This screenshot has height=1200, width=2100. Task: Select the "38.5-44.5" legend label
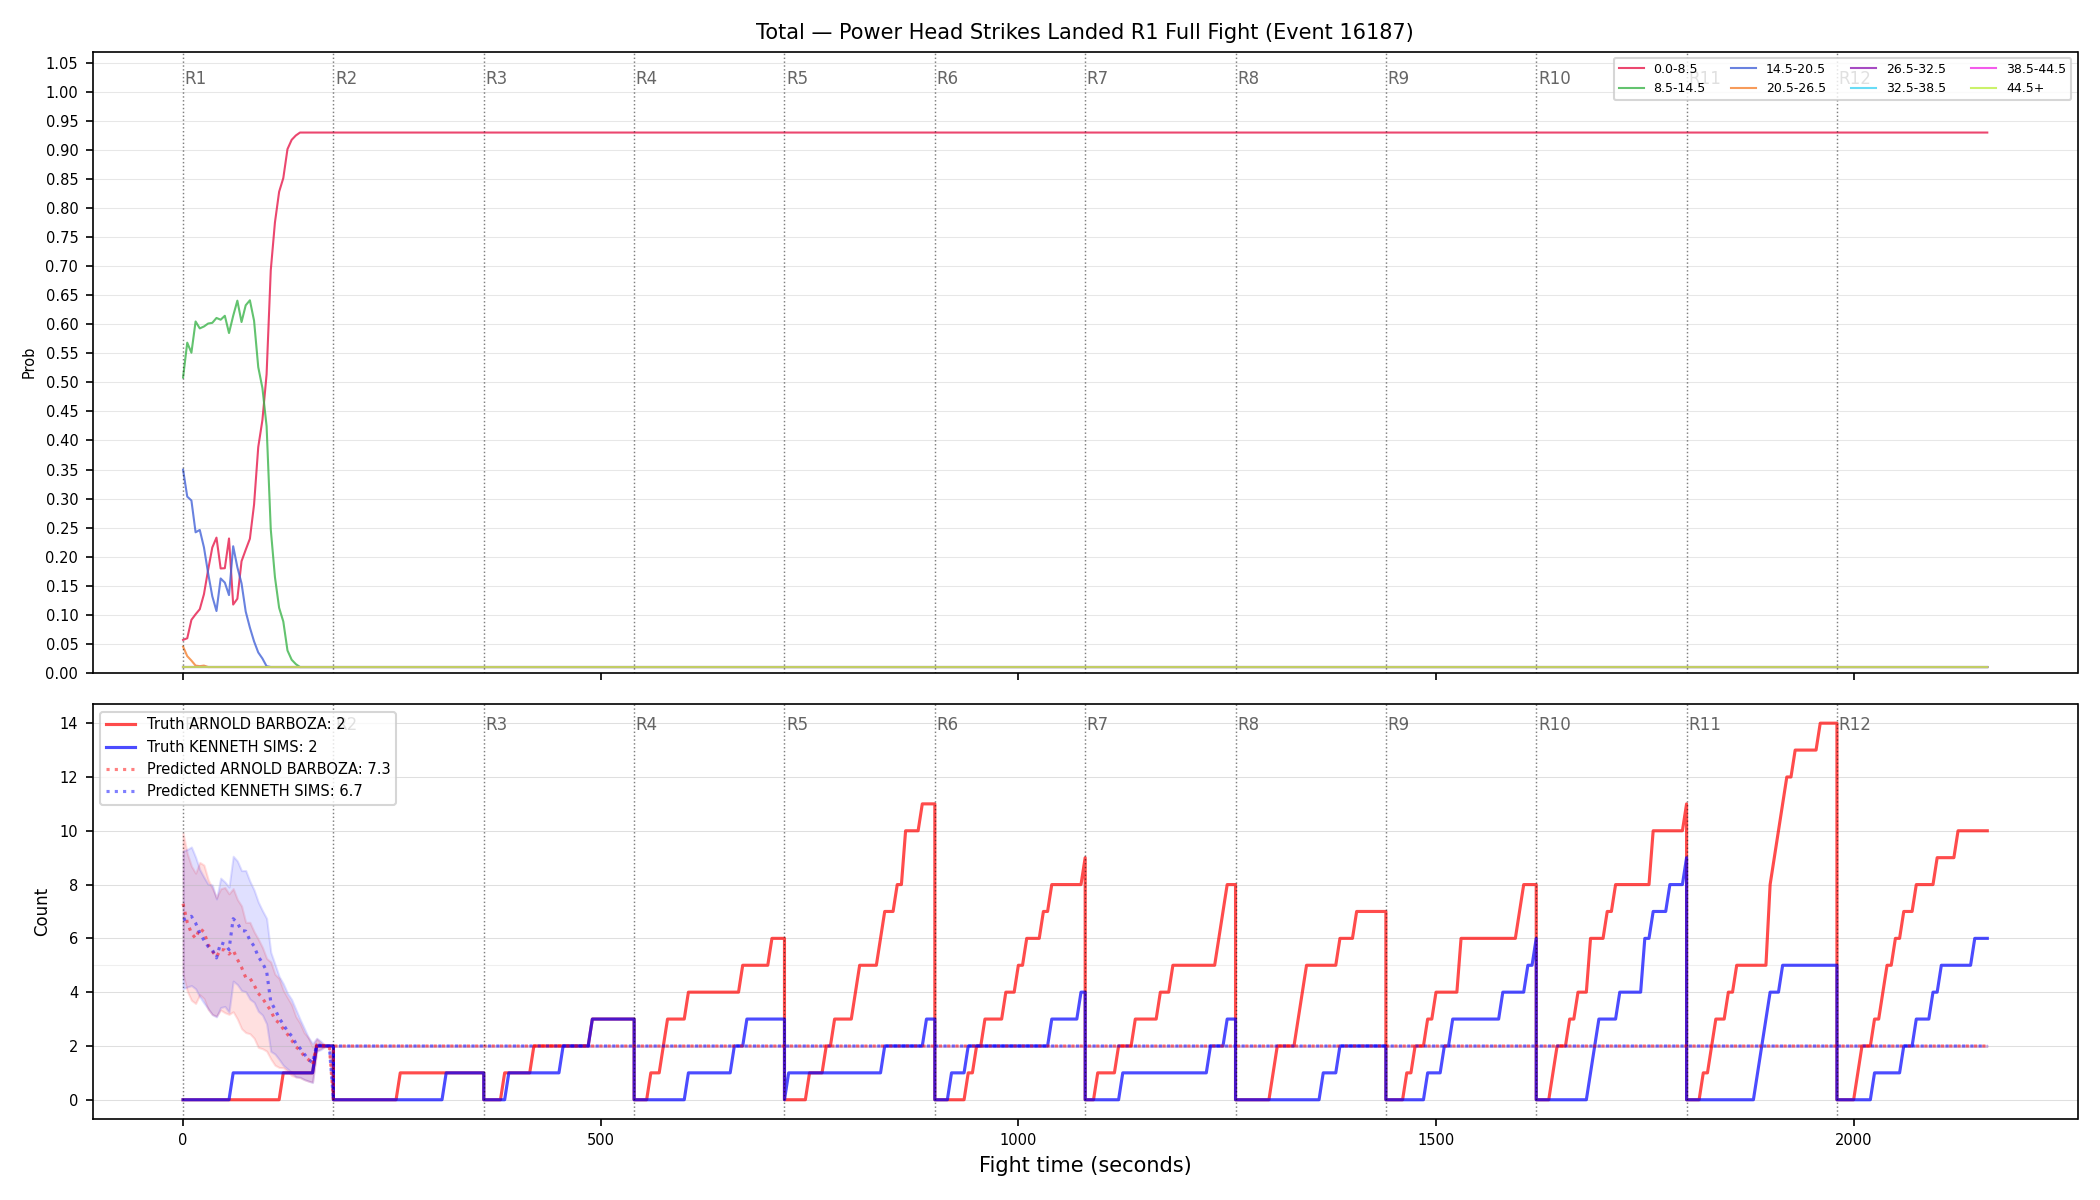[2035, 69]
